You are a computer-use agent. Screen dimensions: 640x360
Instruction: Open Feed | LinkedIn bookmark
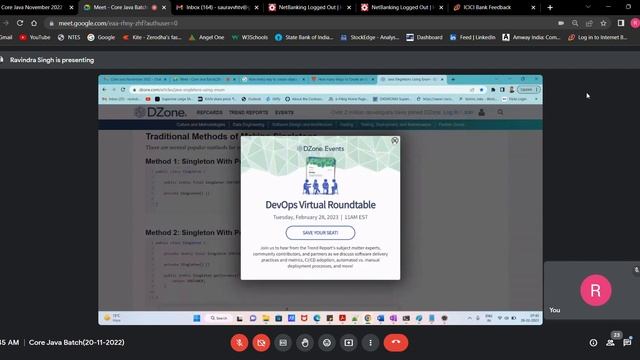click(x=473, y=37)
